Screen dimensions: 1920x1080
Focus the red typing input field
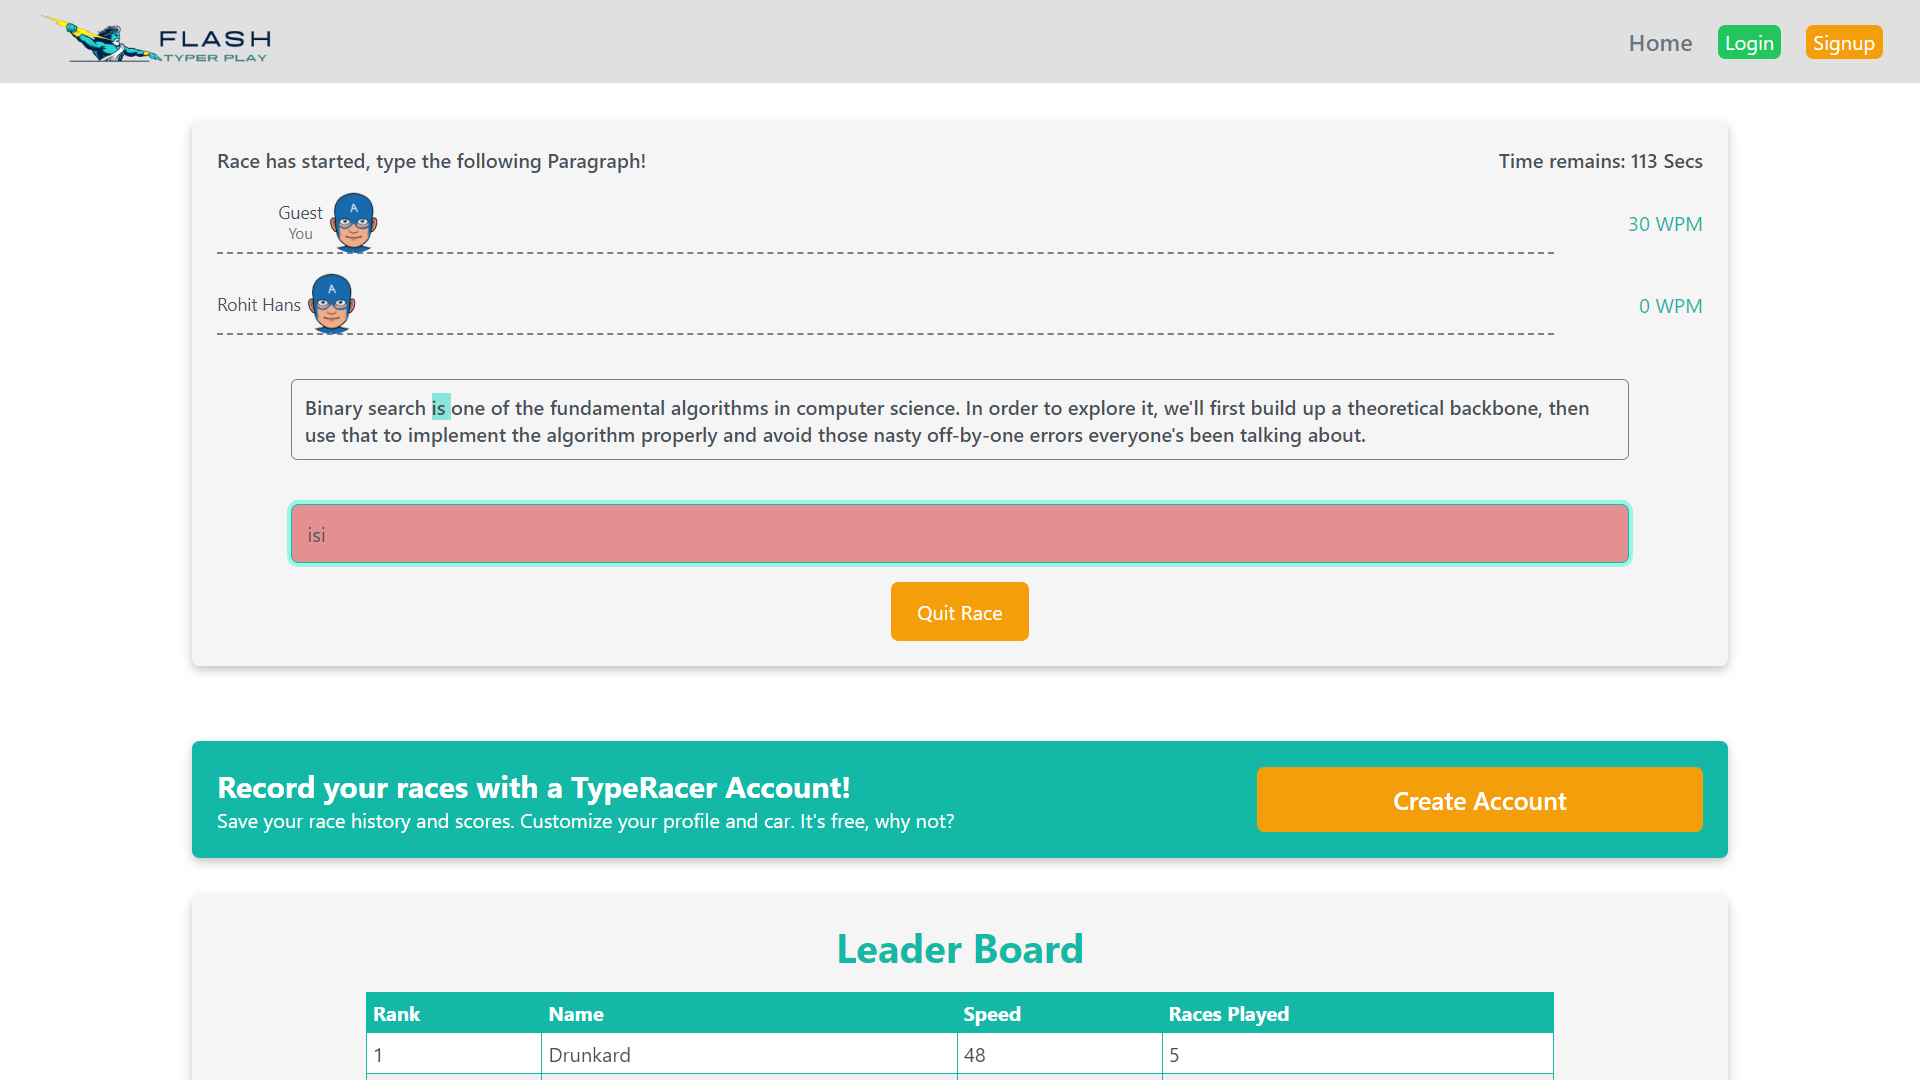click(960, 534)
